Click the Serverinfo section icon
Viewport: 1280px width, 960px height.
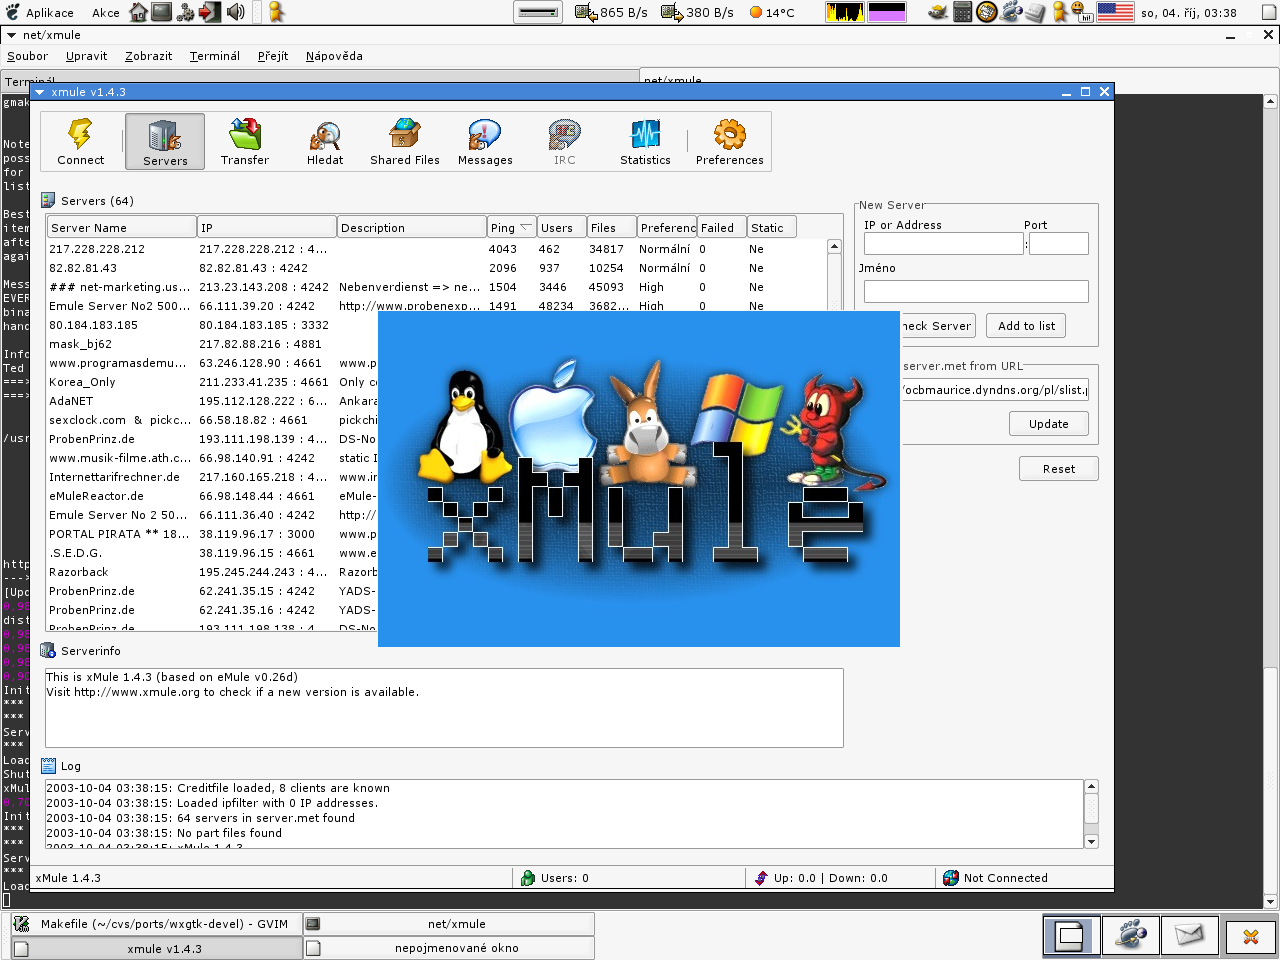[x=48, y=650]
